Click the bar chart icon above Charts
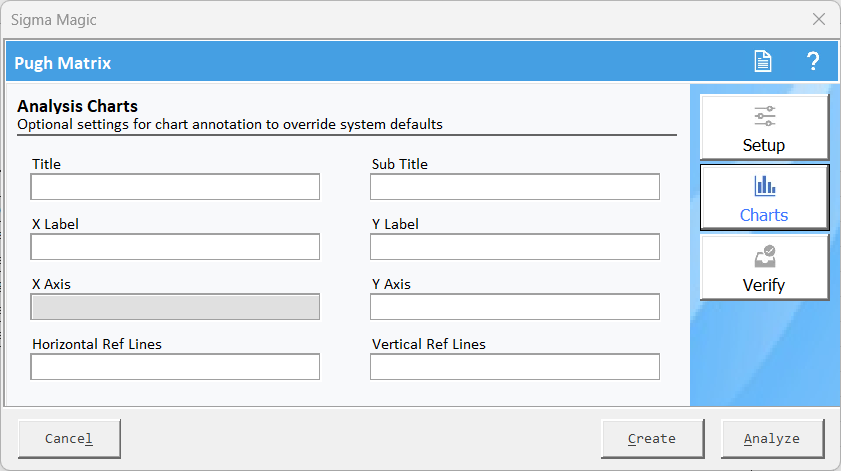Viewport: 841px width, 471px height. 764,186
